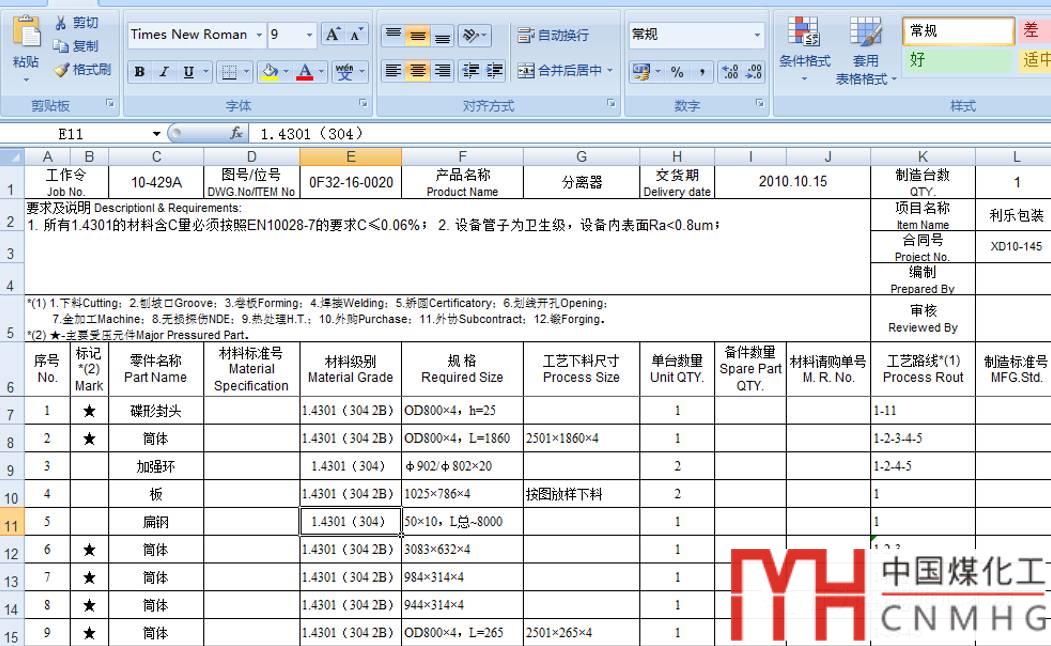Open the Name Box dropdown arrow

[x=156, y=134]
